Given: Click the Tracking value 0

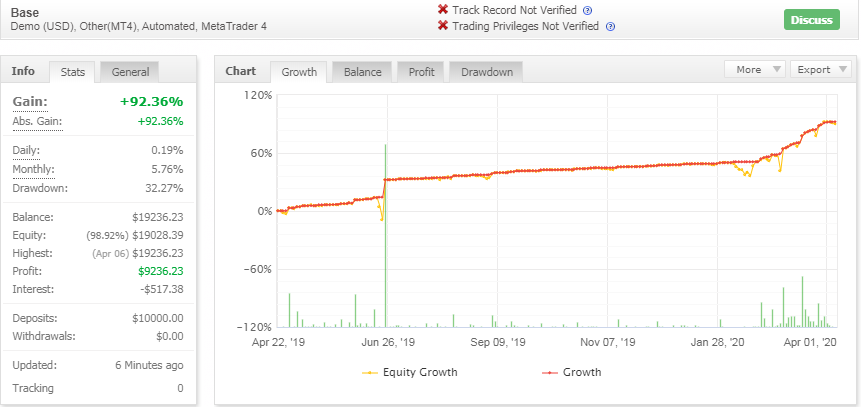Looking at the screenshot, I should pyautogui.click(x=180, y=388).
